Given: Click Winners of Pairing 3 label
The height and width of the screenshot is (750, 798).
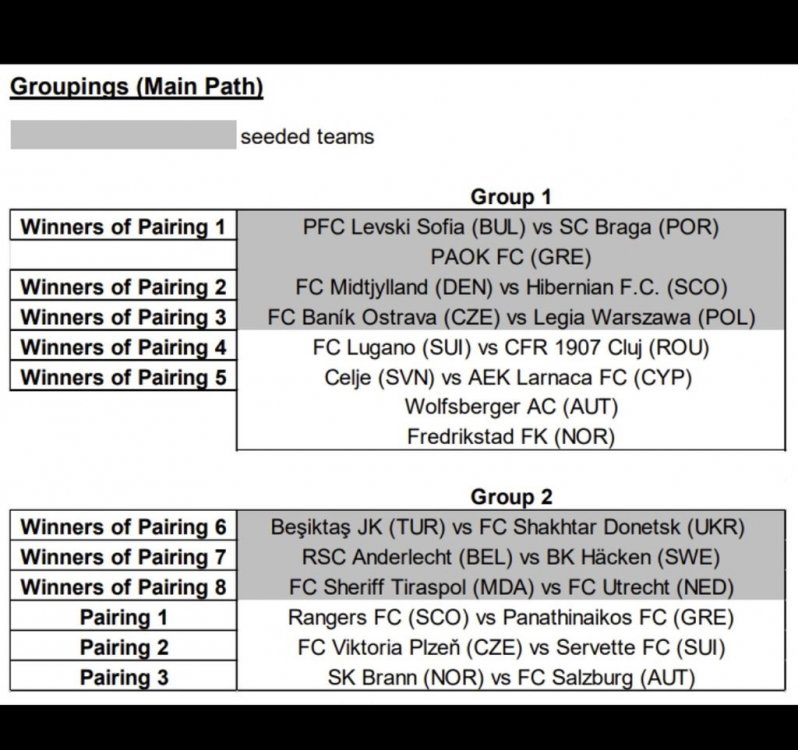Looking at the screenshot, I should pyautogui.click(x=123, y=317).
